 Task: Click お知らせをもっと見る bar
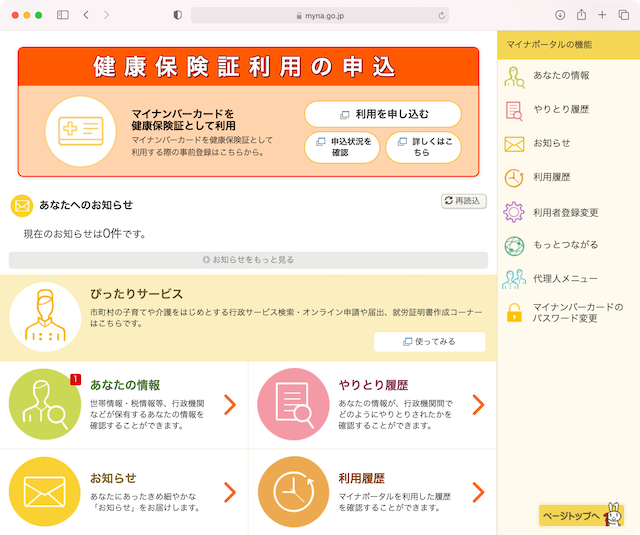coord(248,260)
